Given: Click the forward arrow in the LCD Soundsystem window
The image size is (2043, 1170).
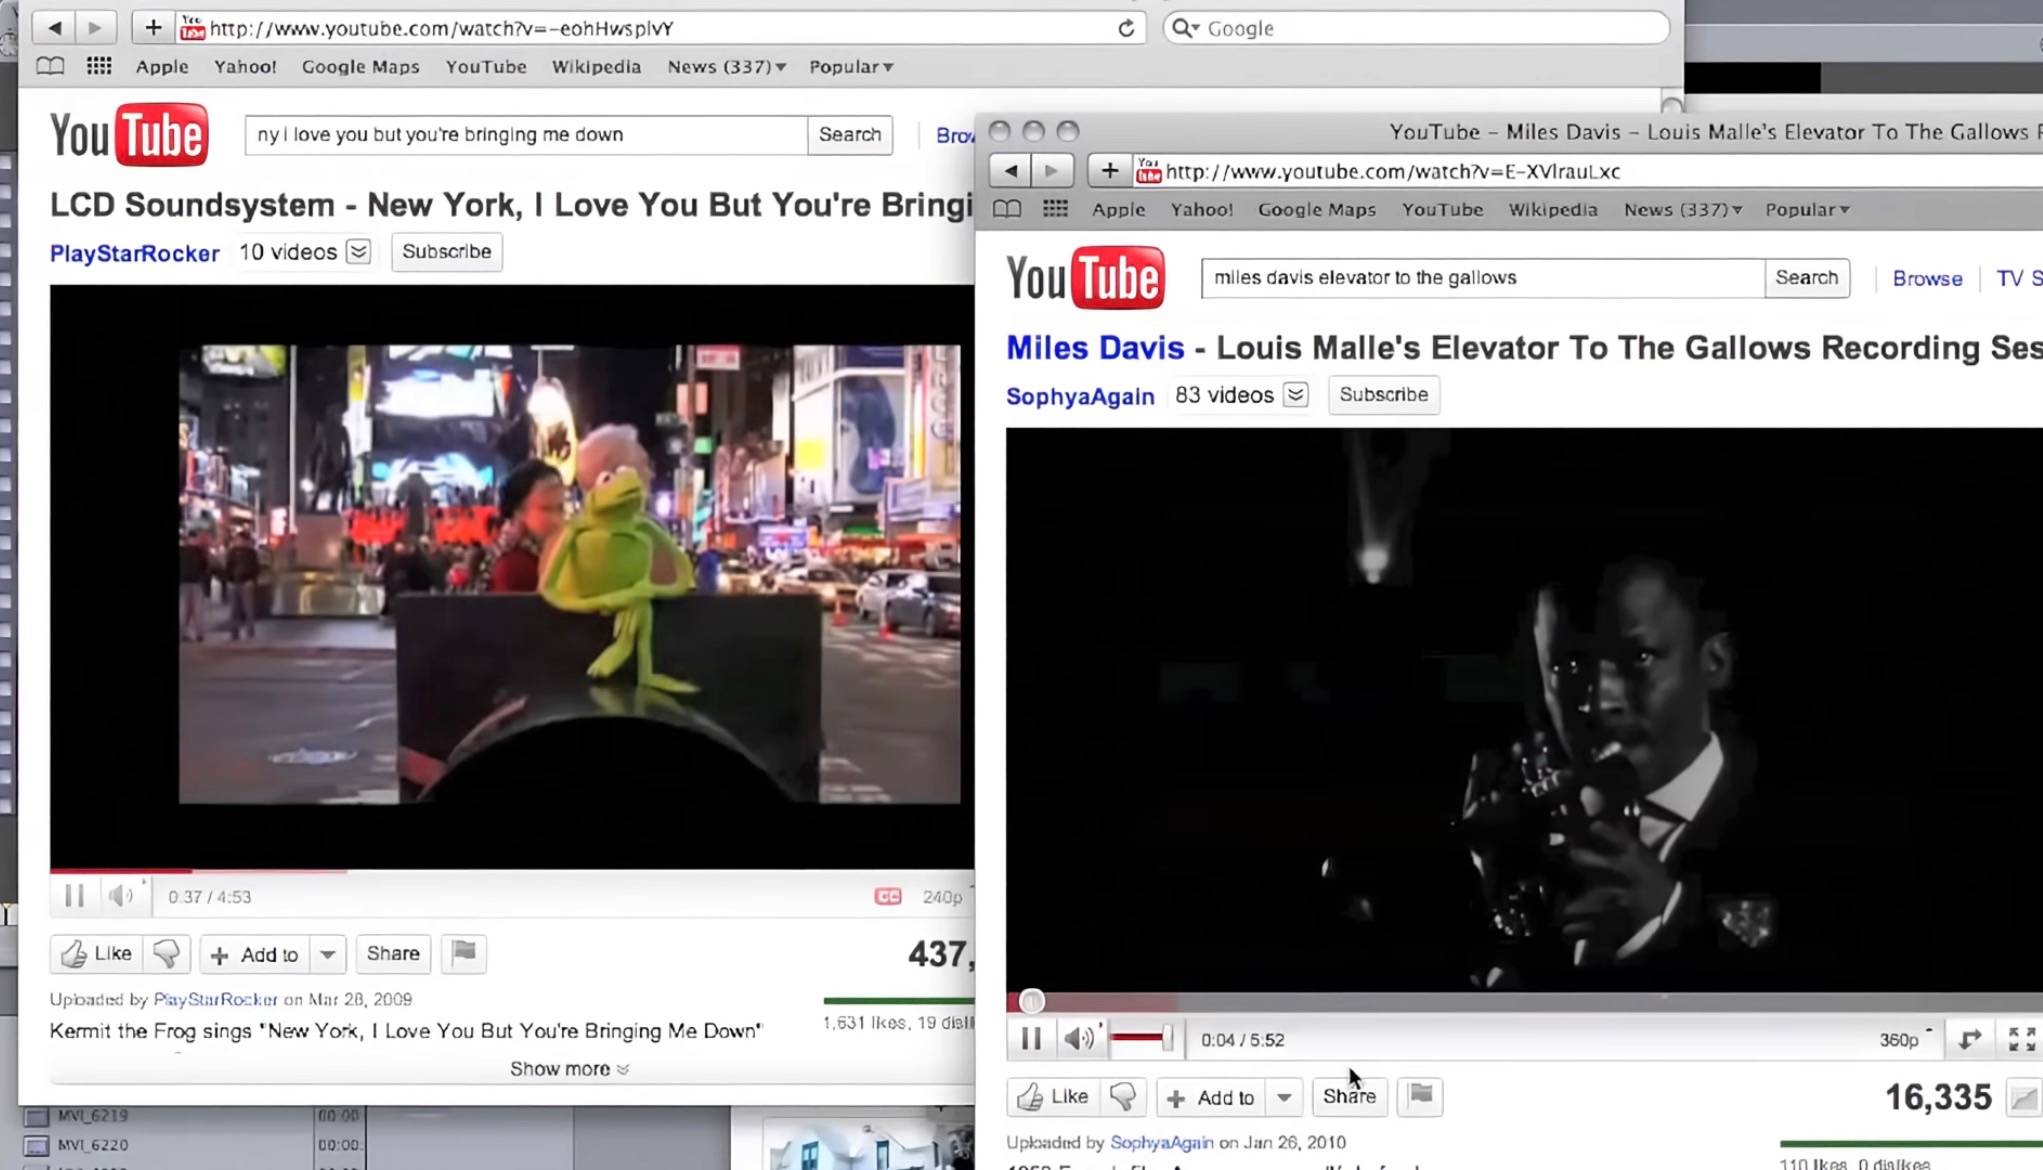Looking at the screenshot, I should (95, 27).
